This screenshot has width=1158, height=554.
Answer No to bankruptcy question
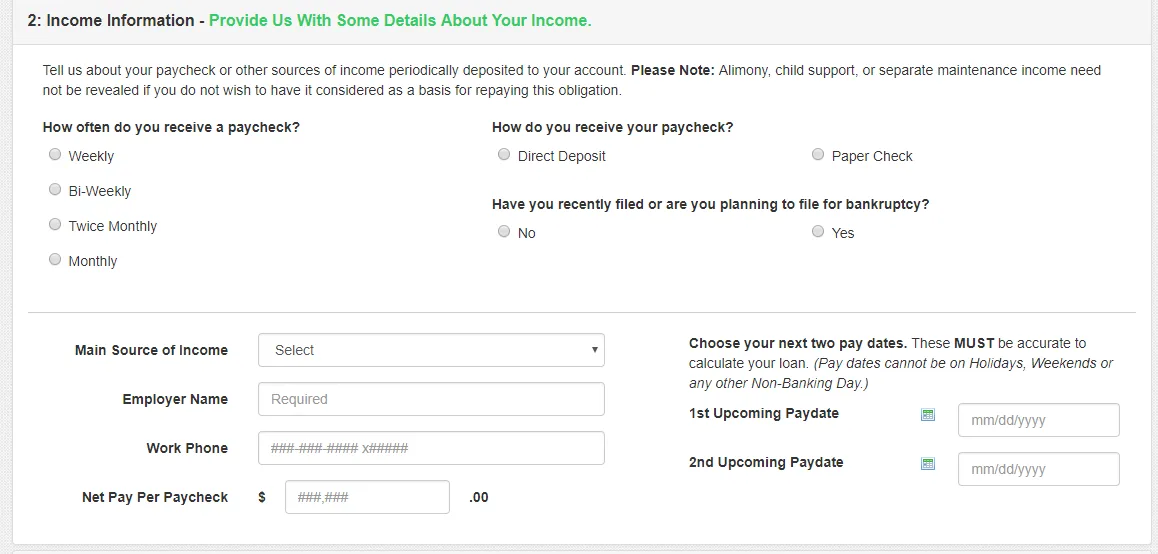[504, 232]
